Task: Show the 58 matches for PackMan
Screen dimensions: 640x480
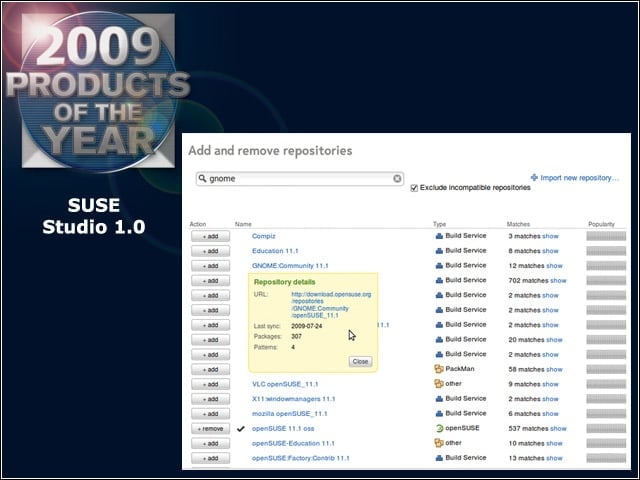Action: [x=554, y=369]
